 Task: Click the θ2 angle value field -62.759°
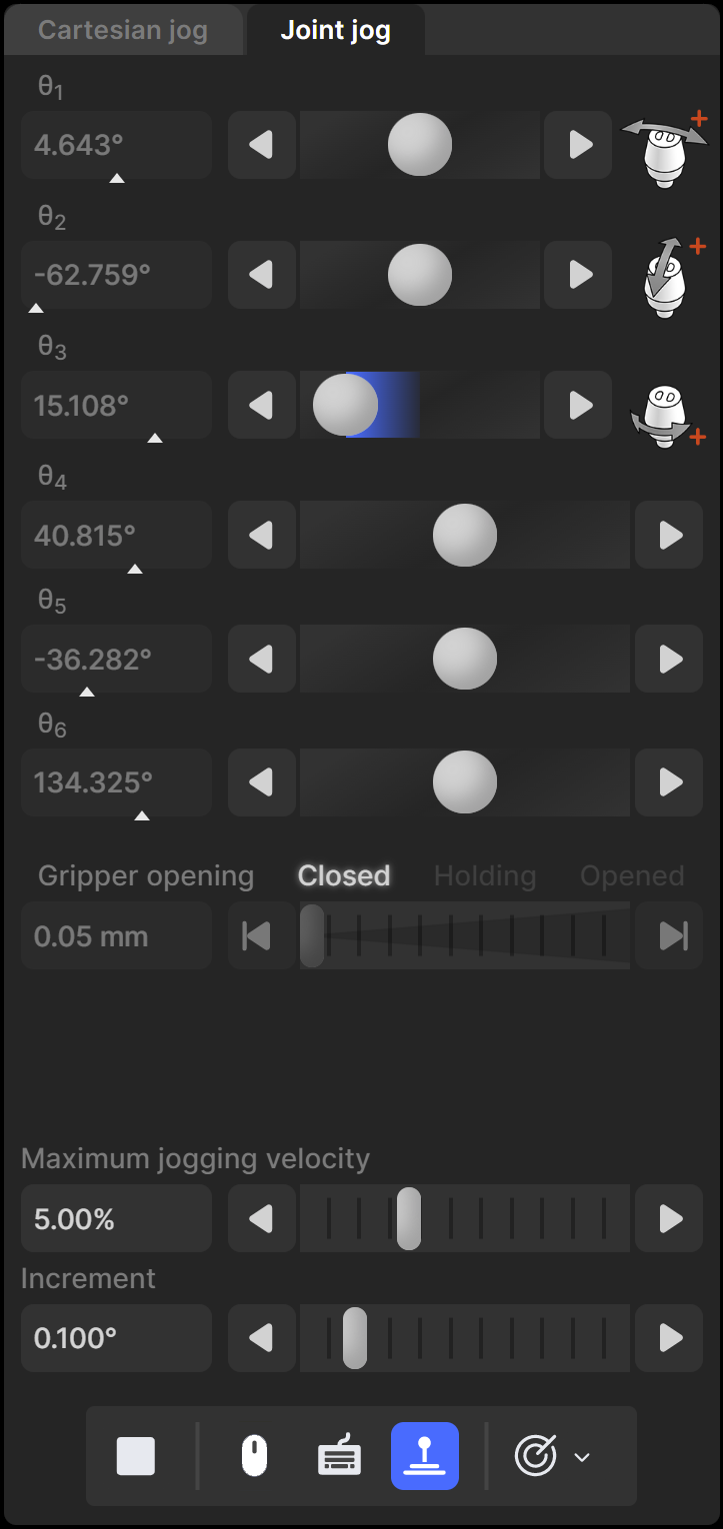point(116,275)
